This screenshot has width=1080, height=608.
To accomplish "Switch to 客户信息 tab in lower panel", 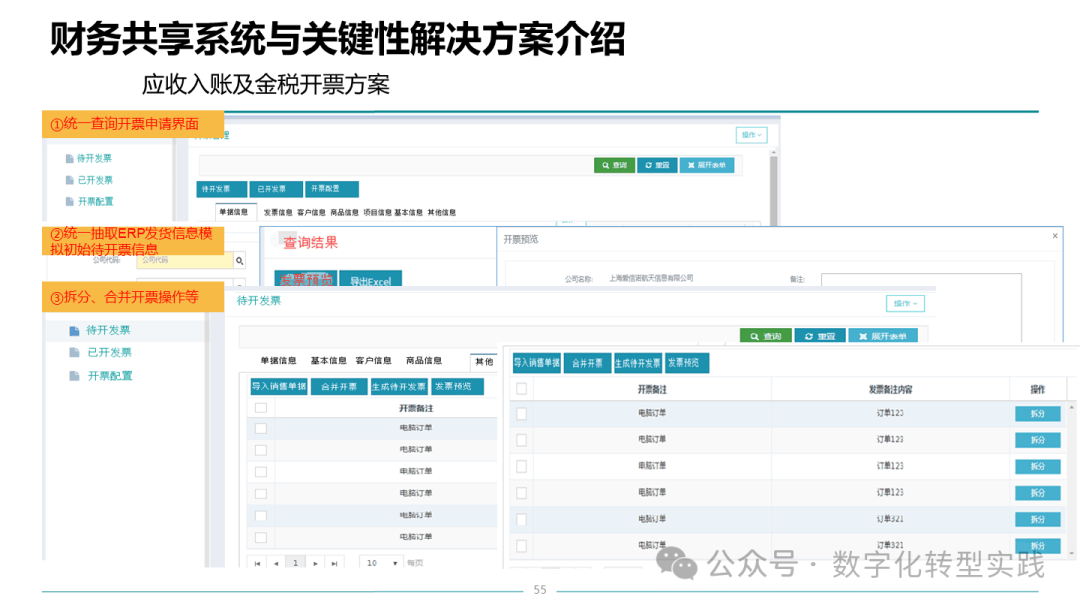I will point(373,361).
